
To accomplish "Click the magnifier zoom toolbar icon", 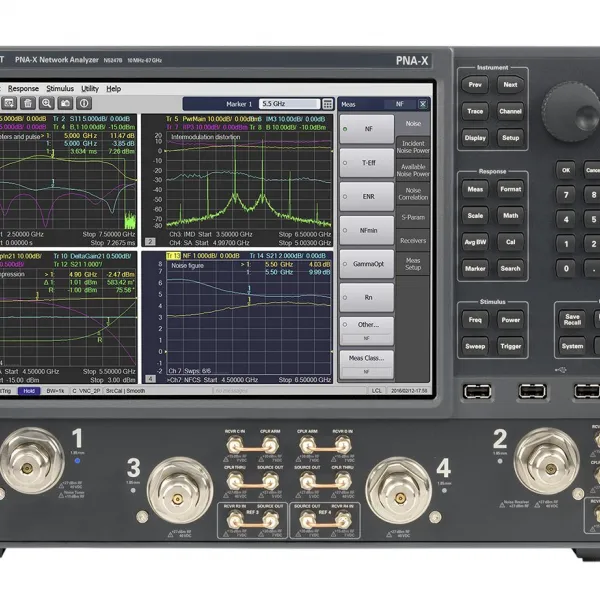I will point(47,103).
